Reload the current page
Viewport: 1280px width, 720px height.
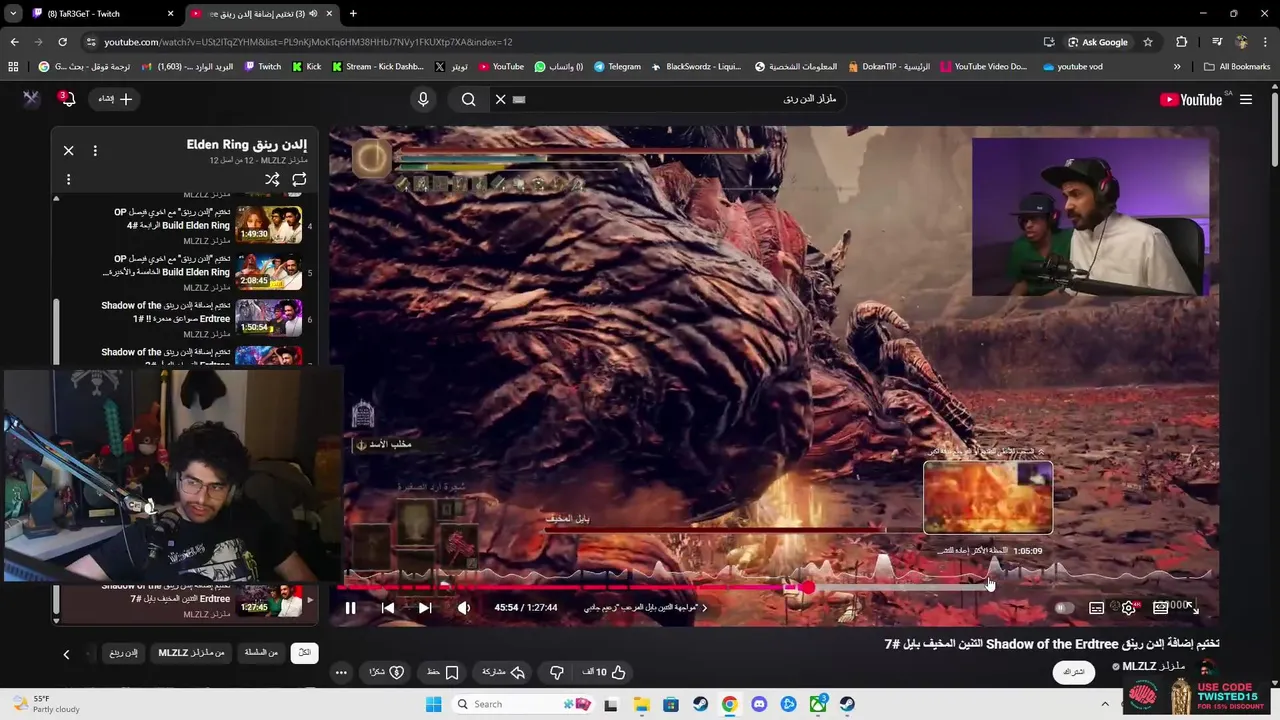point(62,42)
